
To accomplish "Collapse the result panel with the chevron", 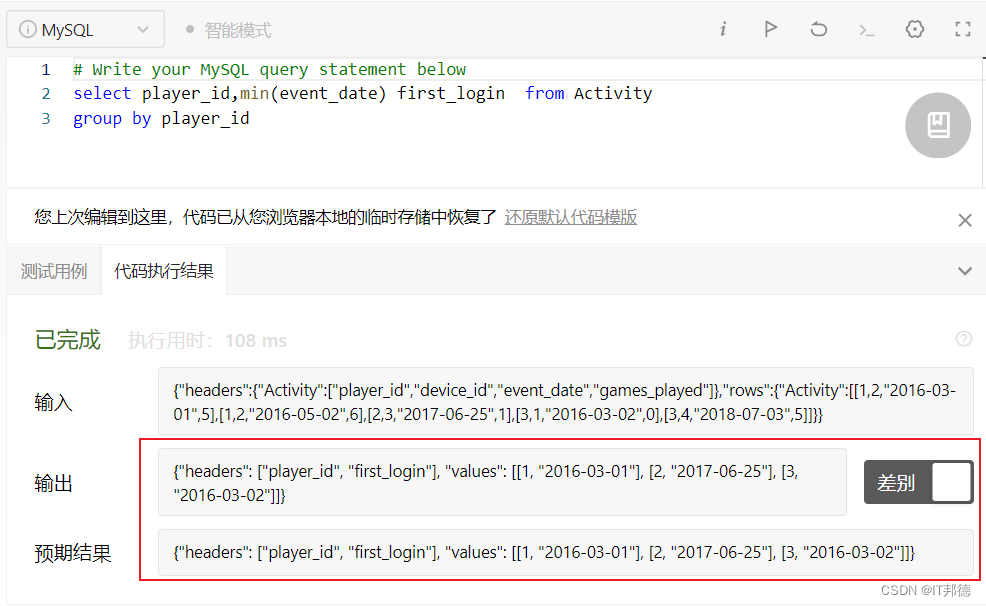I will (965, 271).
